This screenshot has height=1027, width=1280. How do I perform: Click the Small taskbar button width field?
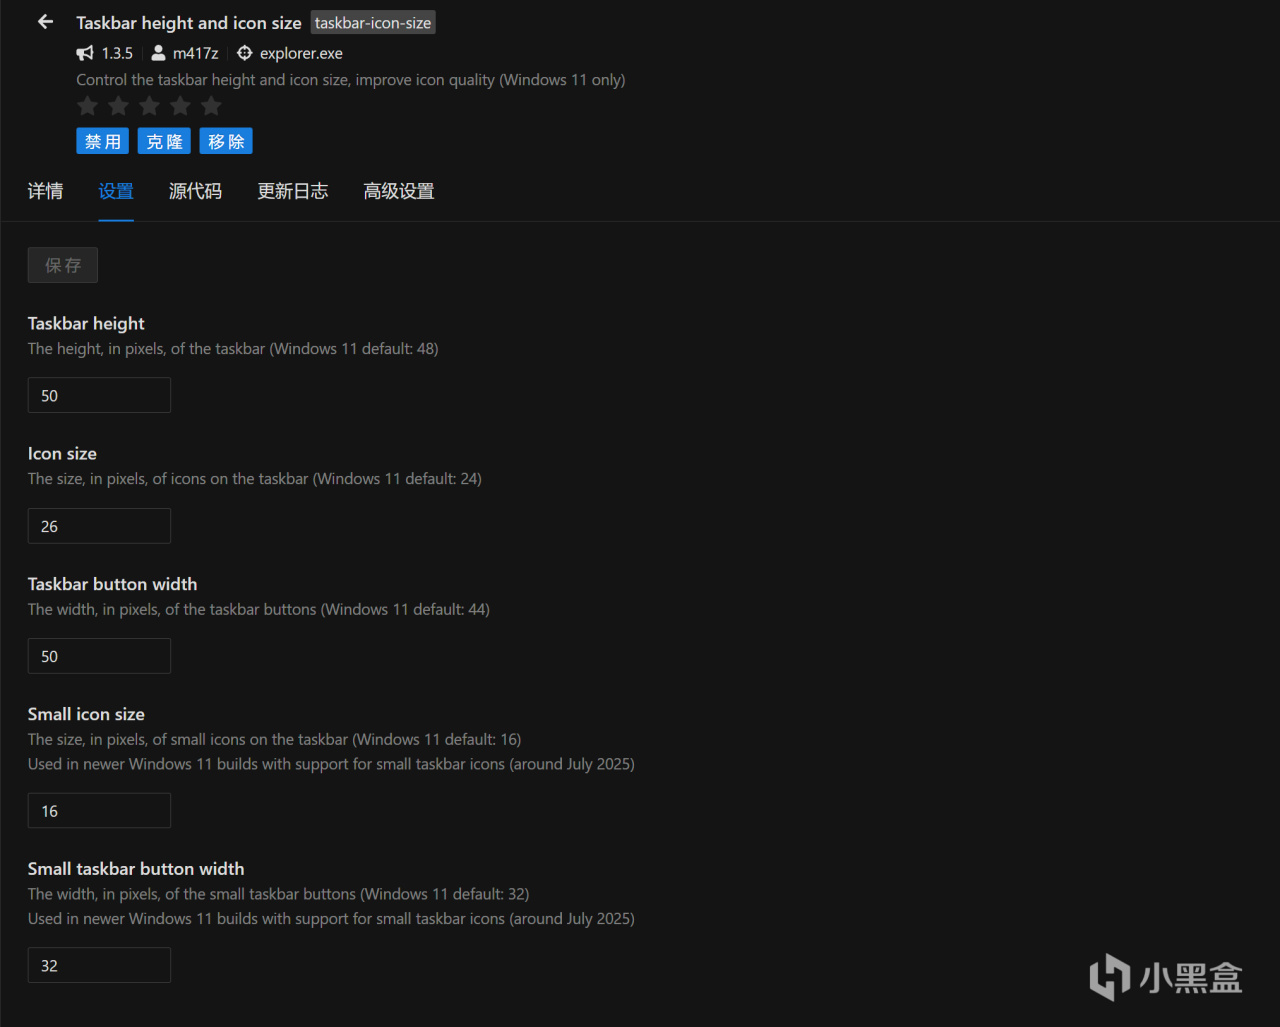tap(99, 965)
